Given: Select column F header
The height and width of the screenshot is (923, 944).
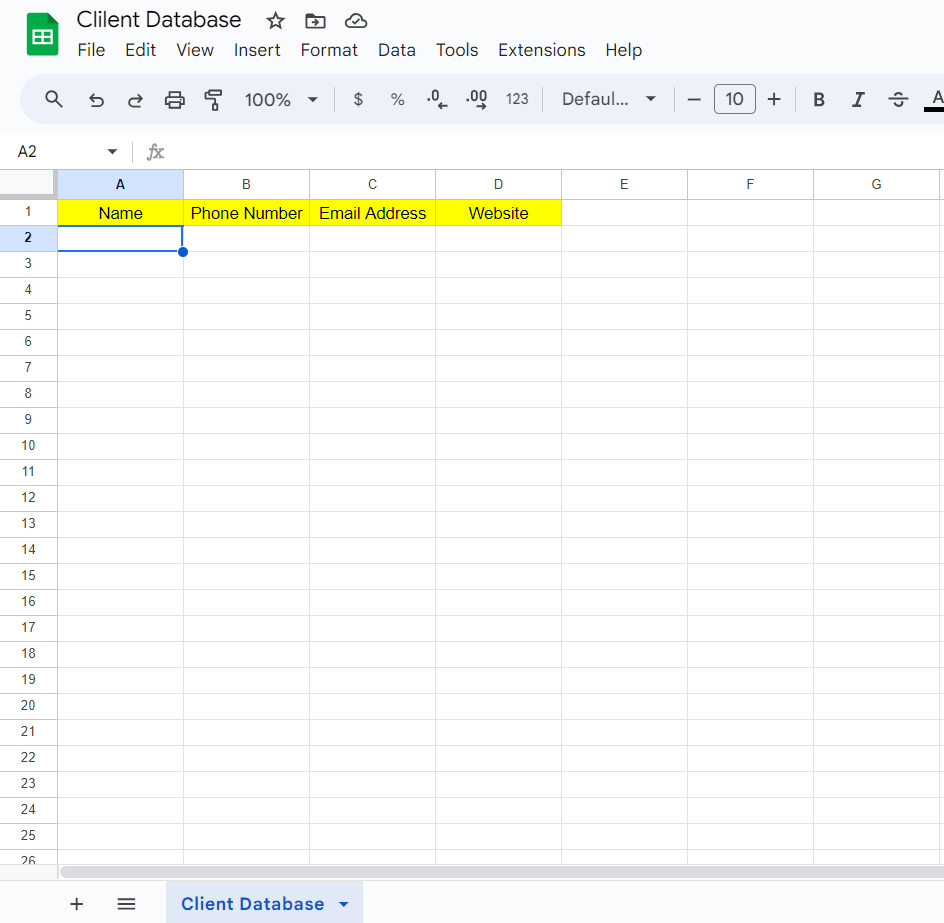Looking at the screenshot, I should tap(750, 184).
